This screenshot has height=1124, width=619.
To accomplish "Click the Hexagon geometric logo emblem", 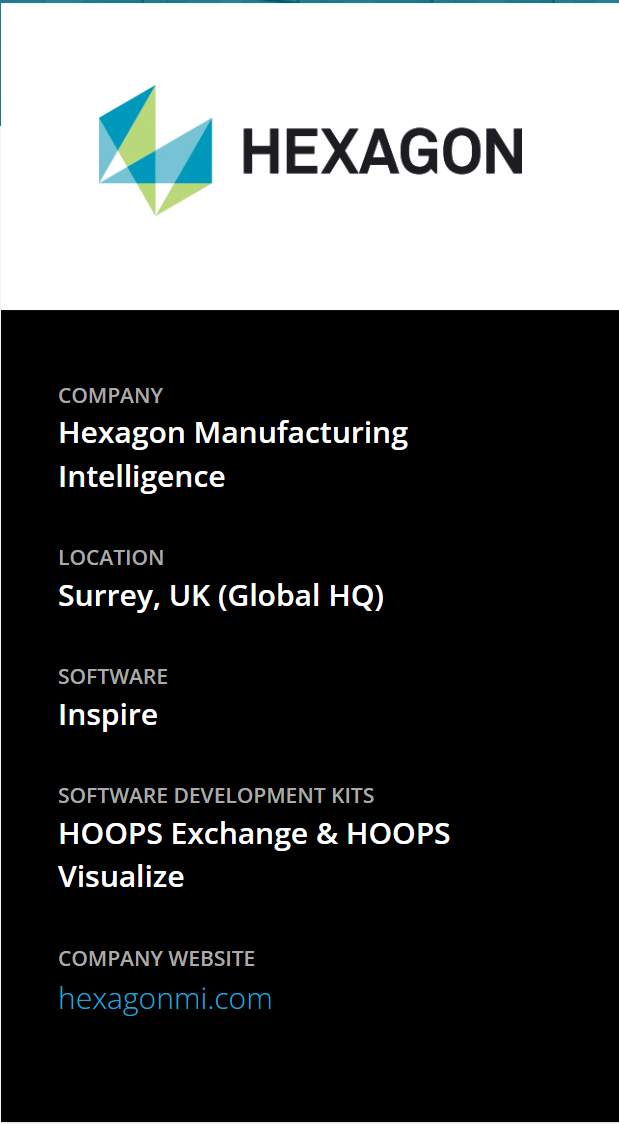I will point(155,151).
